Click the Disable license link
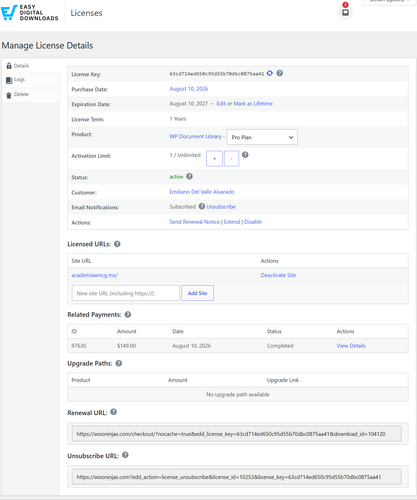This screenshot has width=417, height=500. [x=253, y=222]
